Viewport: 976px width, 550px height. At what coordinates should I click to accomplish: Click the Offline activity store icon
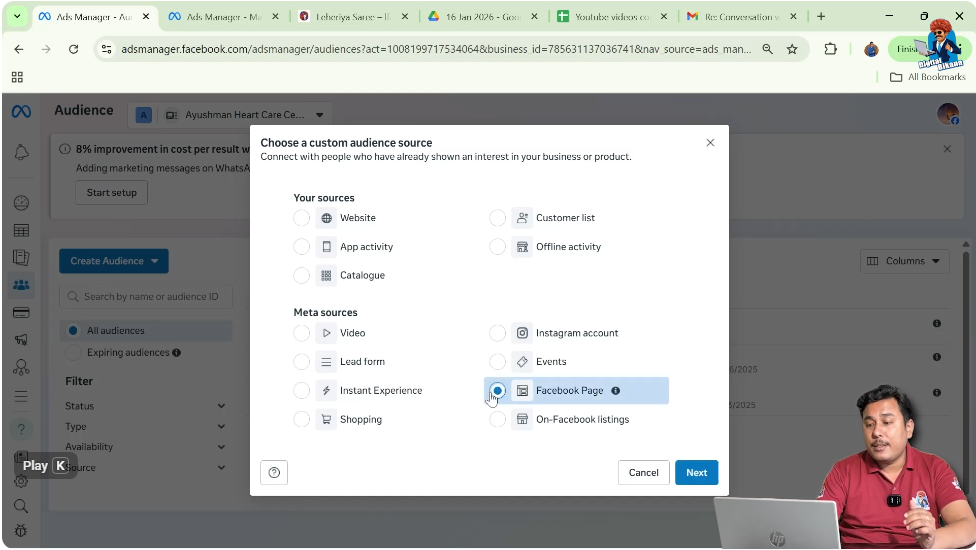(x=522, y=246)
